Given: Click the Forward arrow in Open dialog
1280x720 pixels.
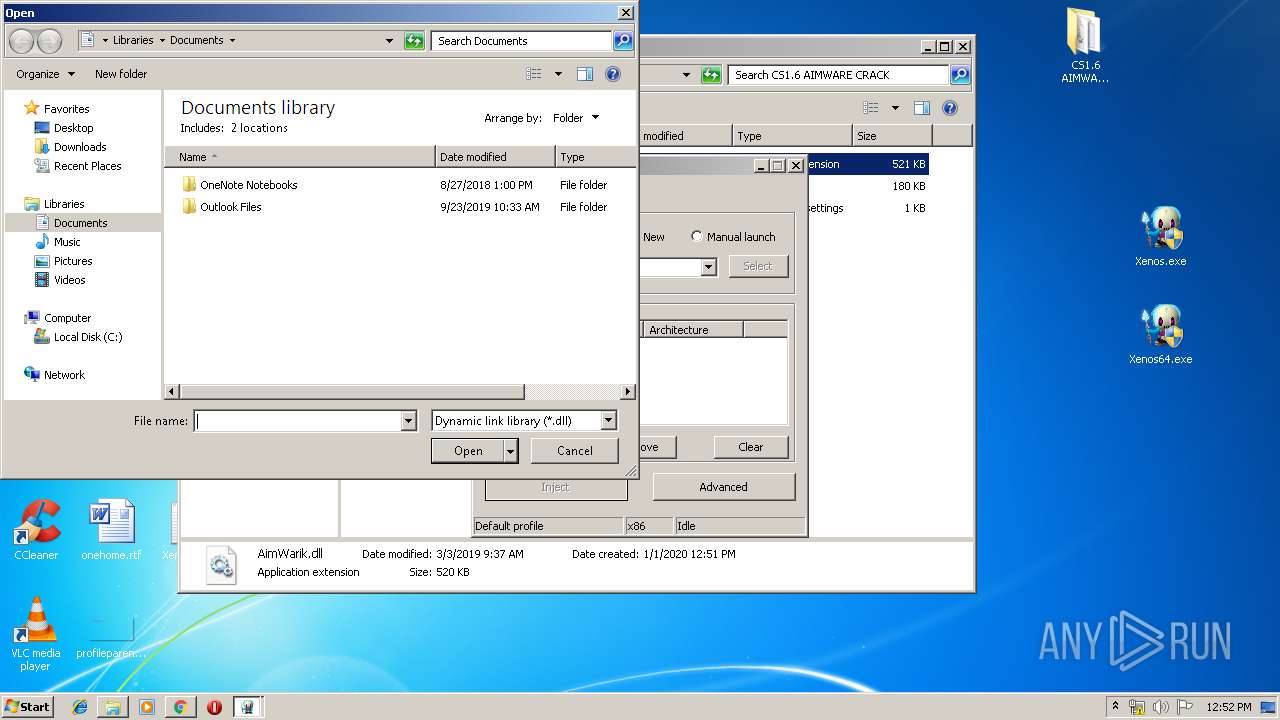Looking at the screenshot, I should (49, 41).
